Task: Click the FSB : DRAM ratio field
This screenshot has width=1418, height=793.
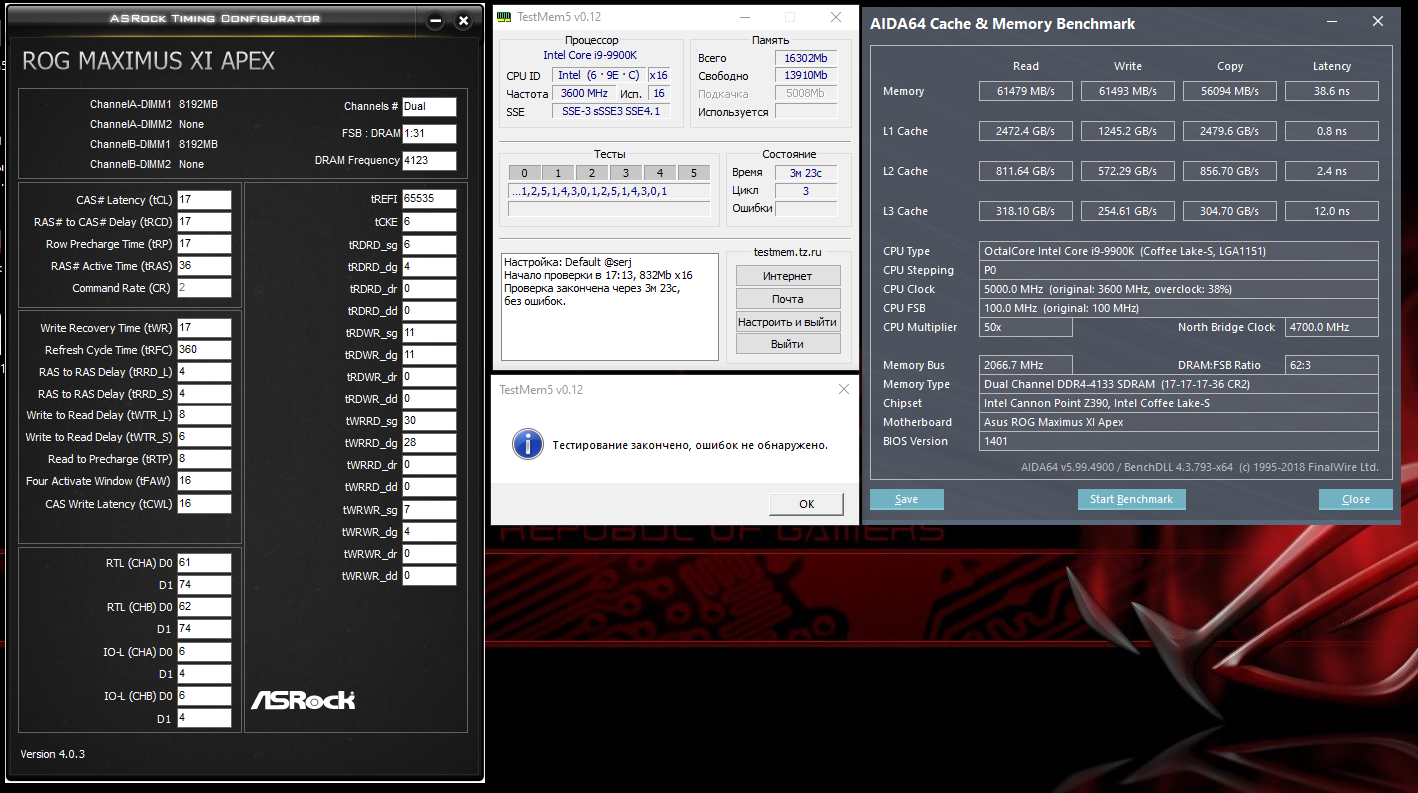Action: click(x=429, y=134)
